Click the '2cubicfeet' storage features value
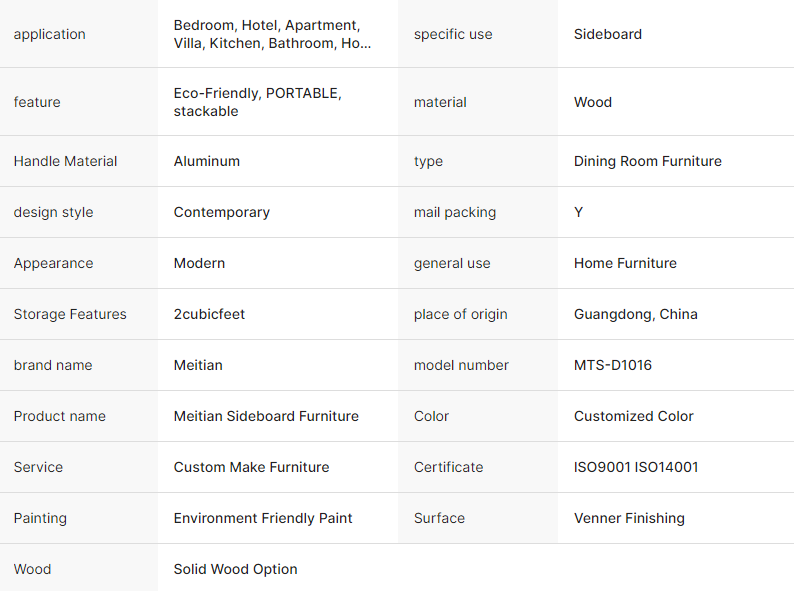Viewport: 794px width, 591px height. point(209,314)
